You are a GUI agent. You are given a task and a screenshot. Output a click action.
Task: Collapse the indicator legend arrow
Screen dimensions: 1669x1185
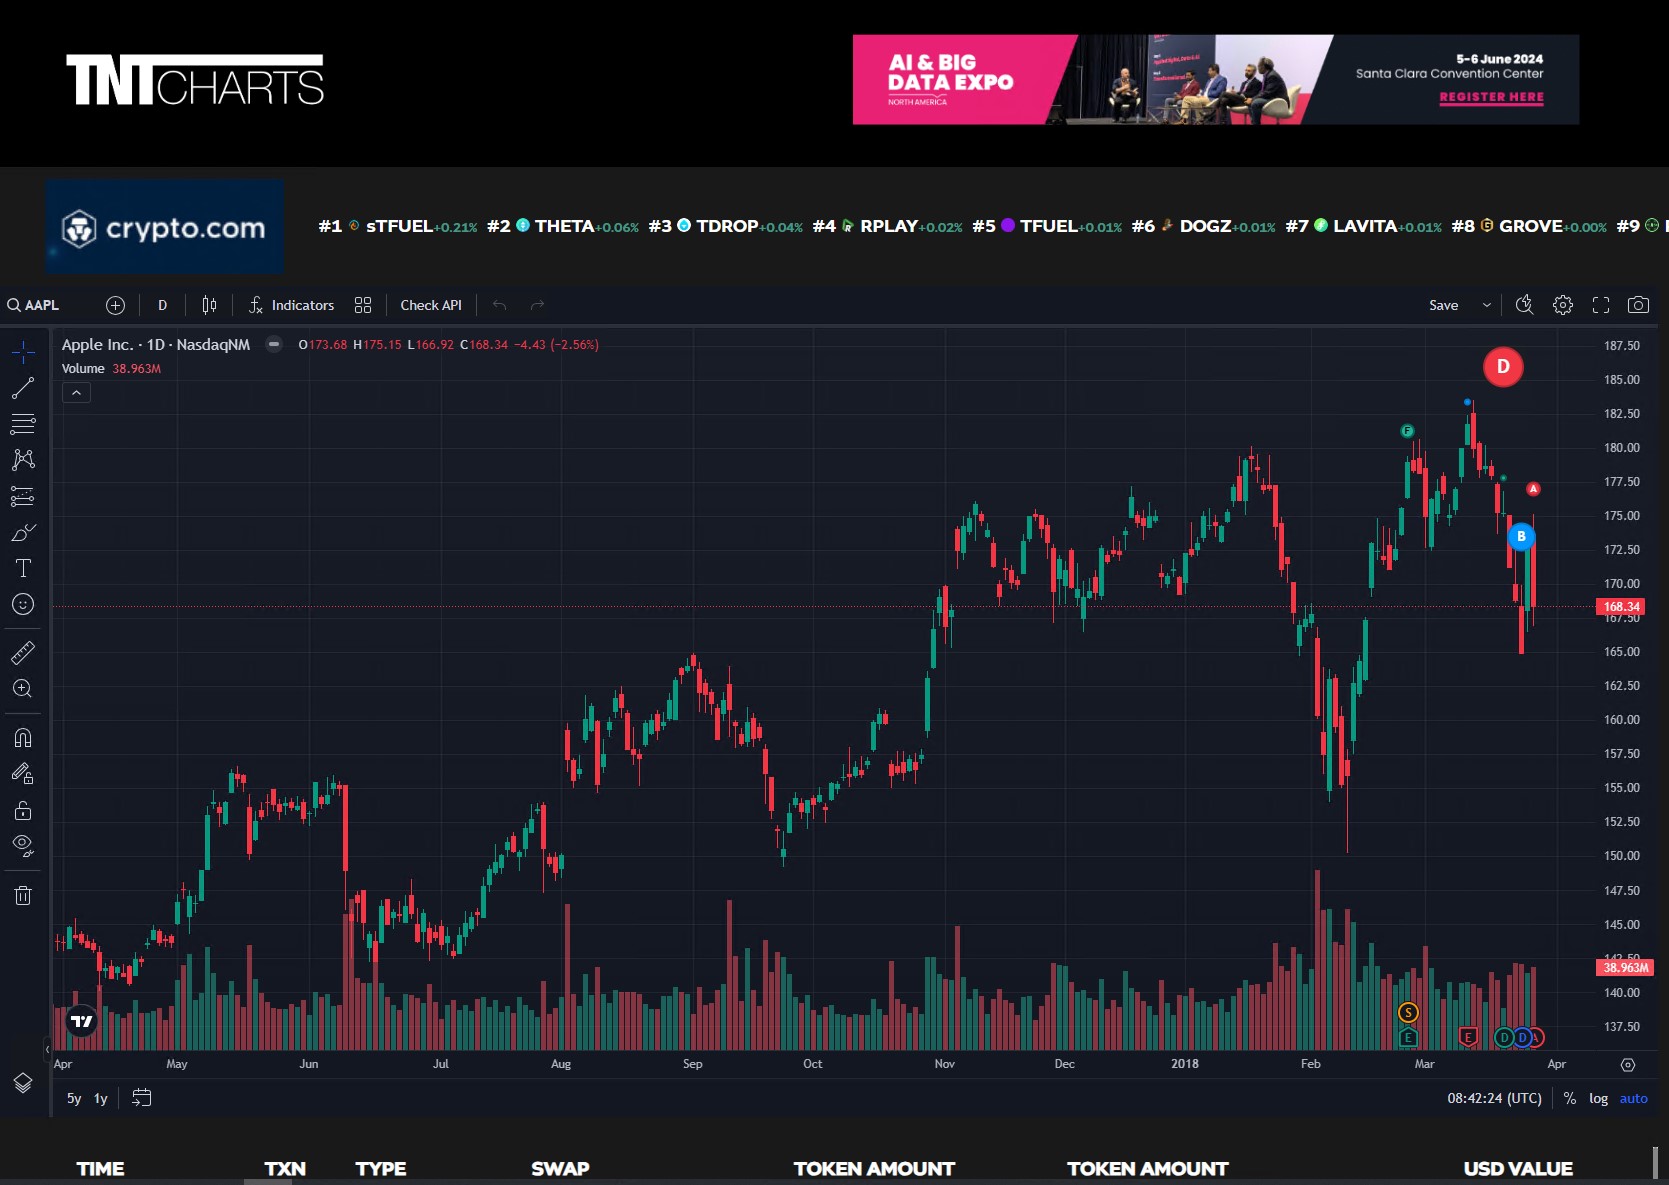pyautogui.click(x=76, y=393)
